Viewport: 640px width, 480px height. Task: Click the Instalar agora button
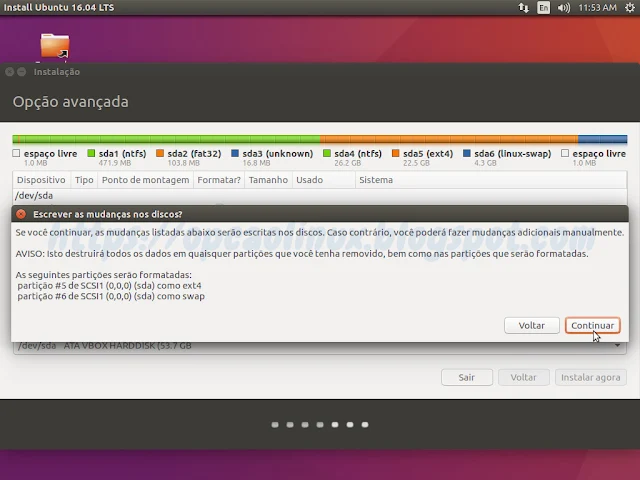click(591, 377)
